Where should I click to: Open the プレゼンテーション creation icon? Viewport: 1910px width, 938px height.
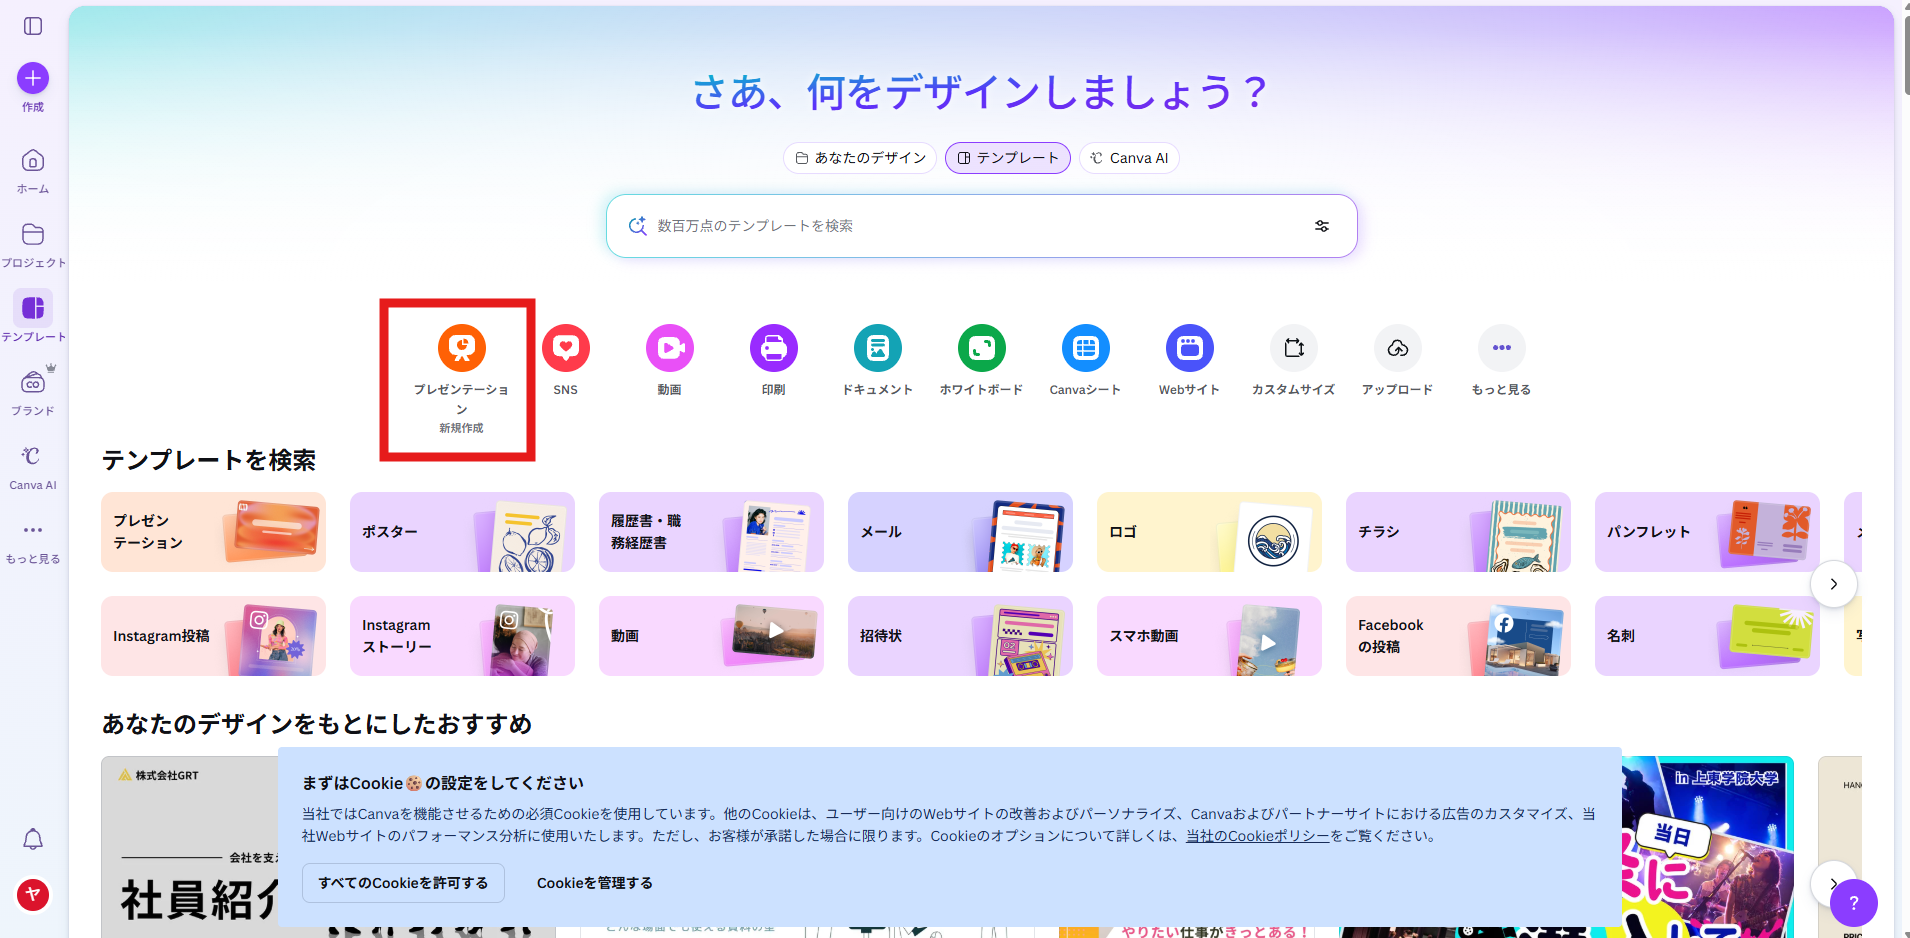(461, 347)
